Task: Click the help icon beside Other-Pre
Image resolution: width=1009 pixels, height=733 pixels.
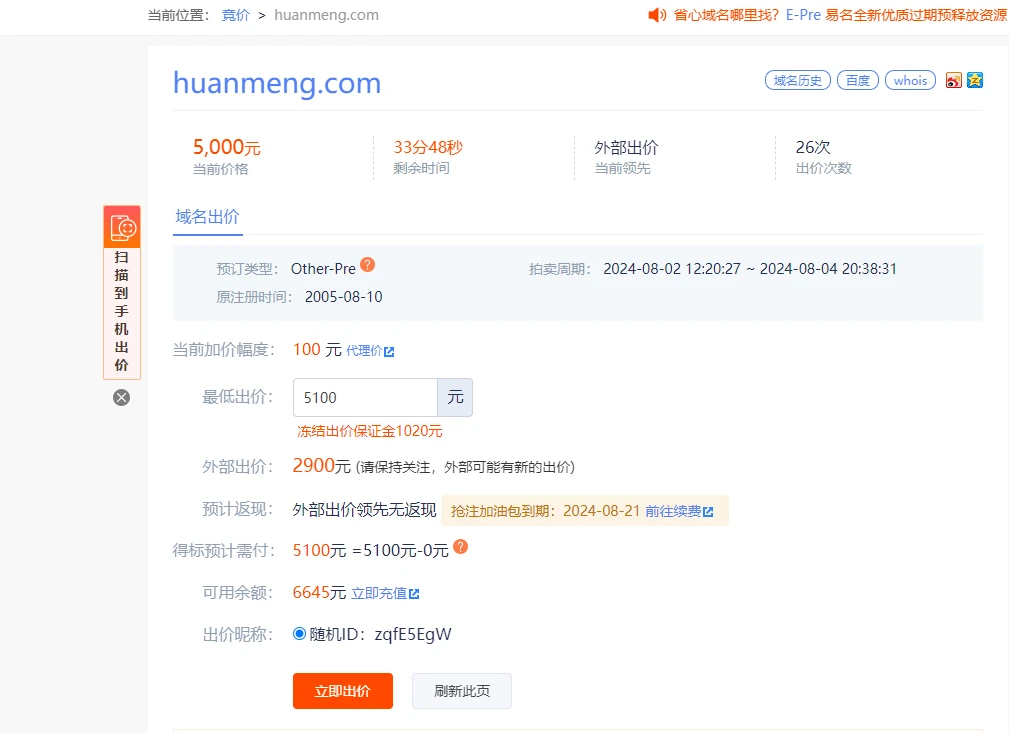Action: pyautogui.click(x=368, y=265)
